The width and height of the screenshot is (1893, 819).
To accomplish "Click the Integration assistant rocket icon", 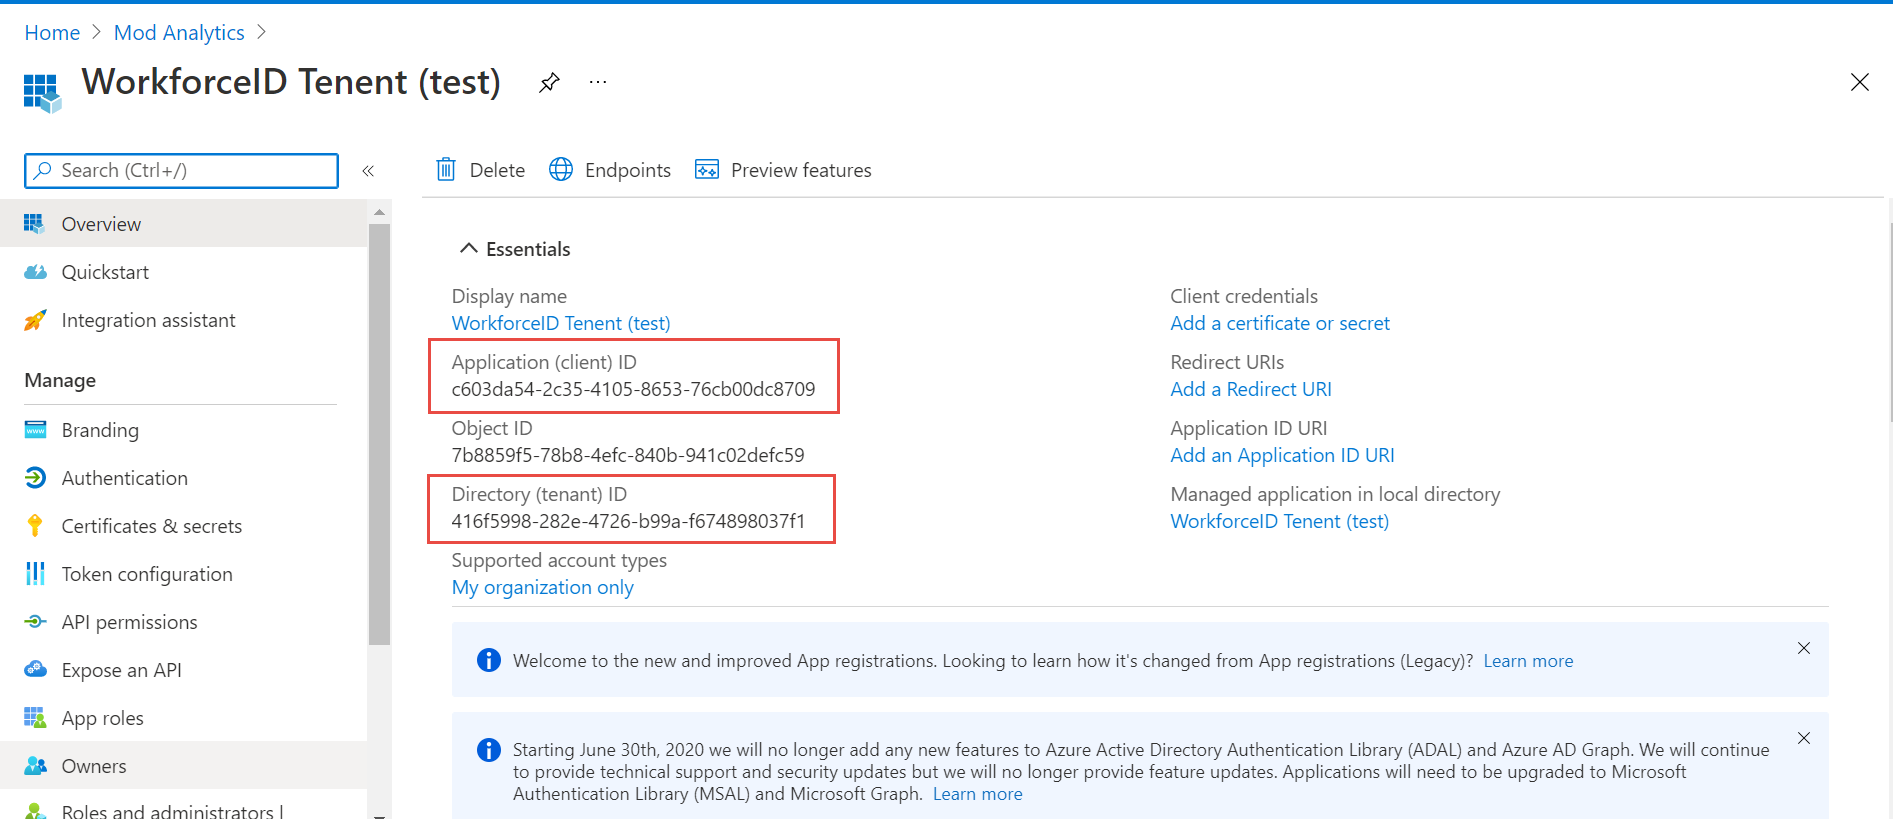I will (x=35, y=320).
